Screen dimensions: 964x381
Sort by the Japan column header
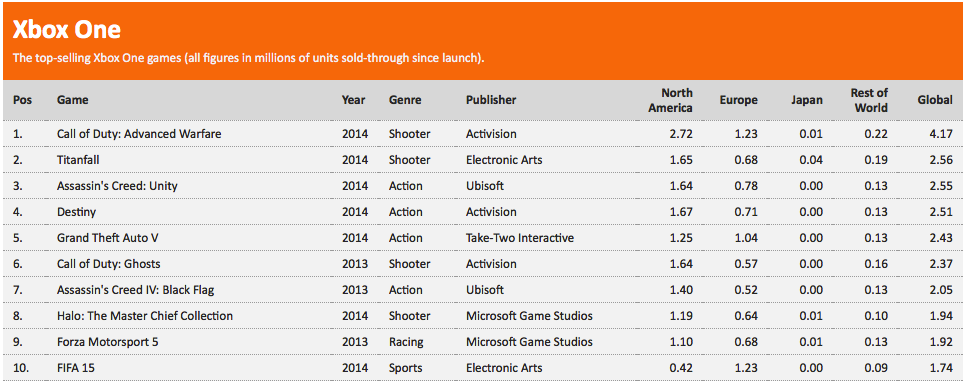(807, 100)
